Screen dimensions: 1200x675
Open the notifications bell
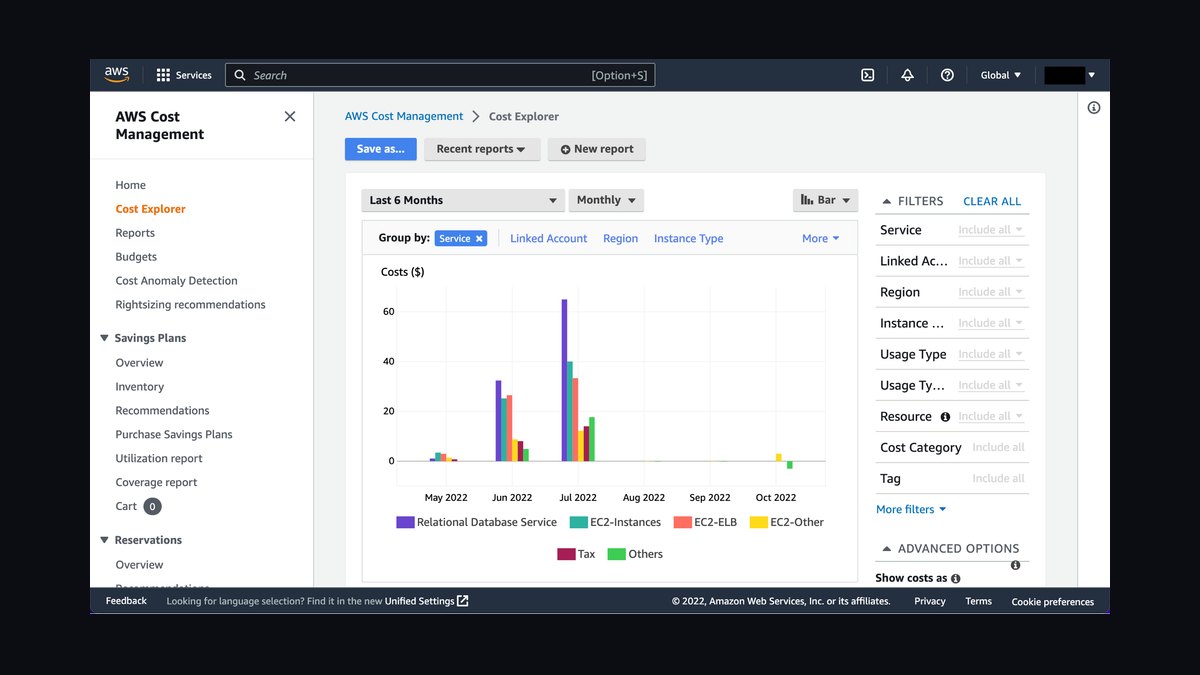click(x=907, y=75)
